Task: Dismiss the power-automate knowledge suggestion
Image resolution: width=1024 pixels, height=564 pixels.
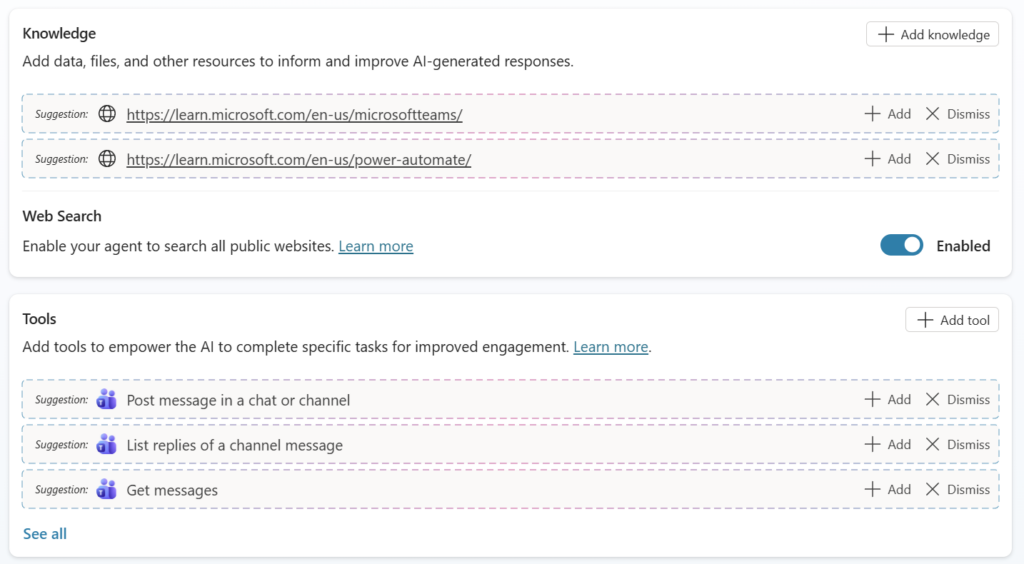Action: (x=957, y=159)
